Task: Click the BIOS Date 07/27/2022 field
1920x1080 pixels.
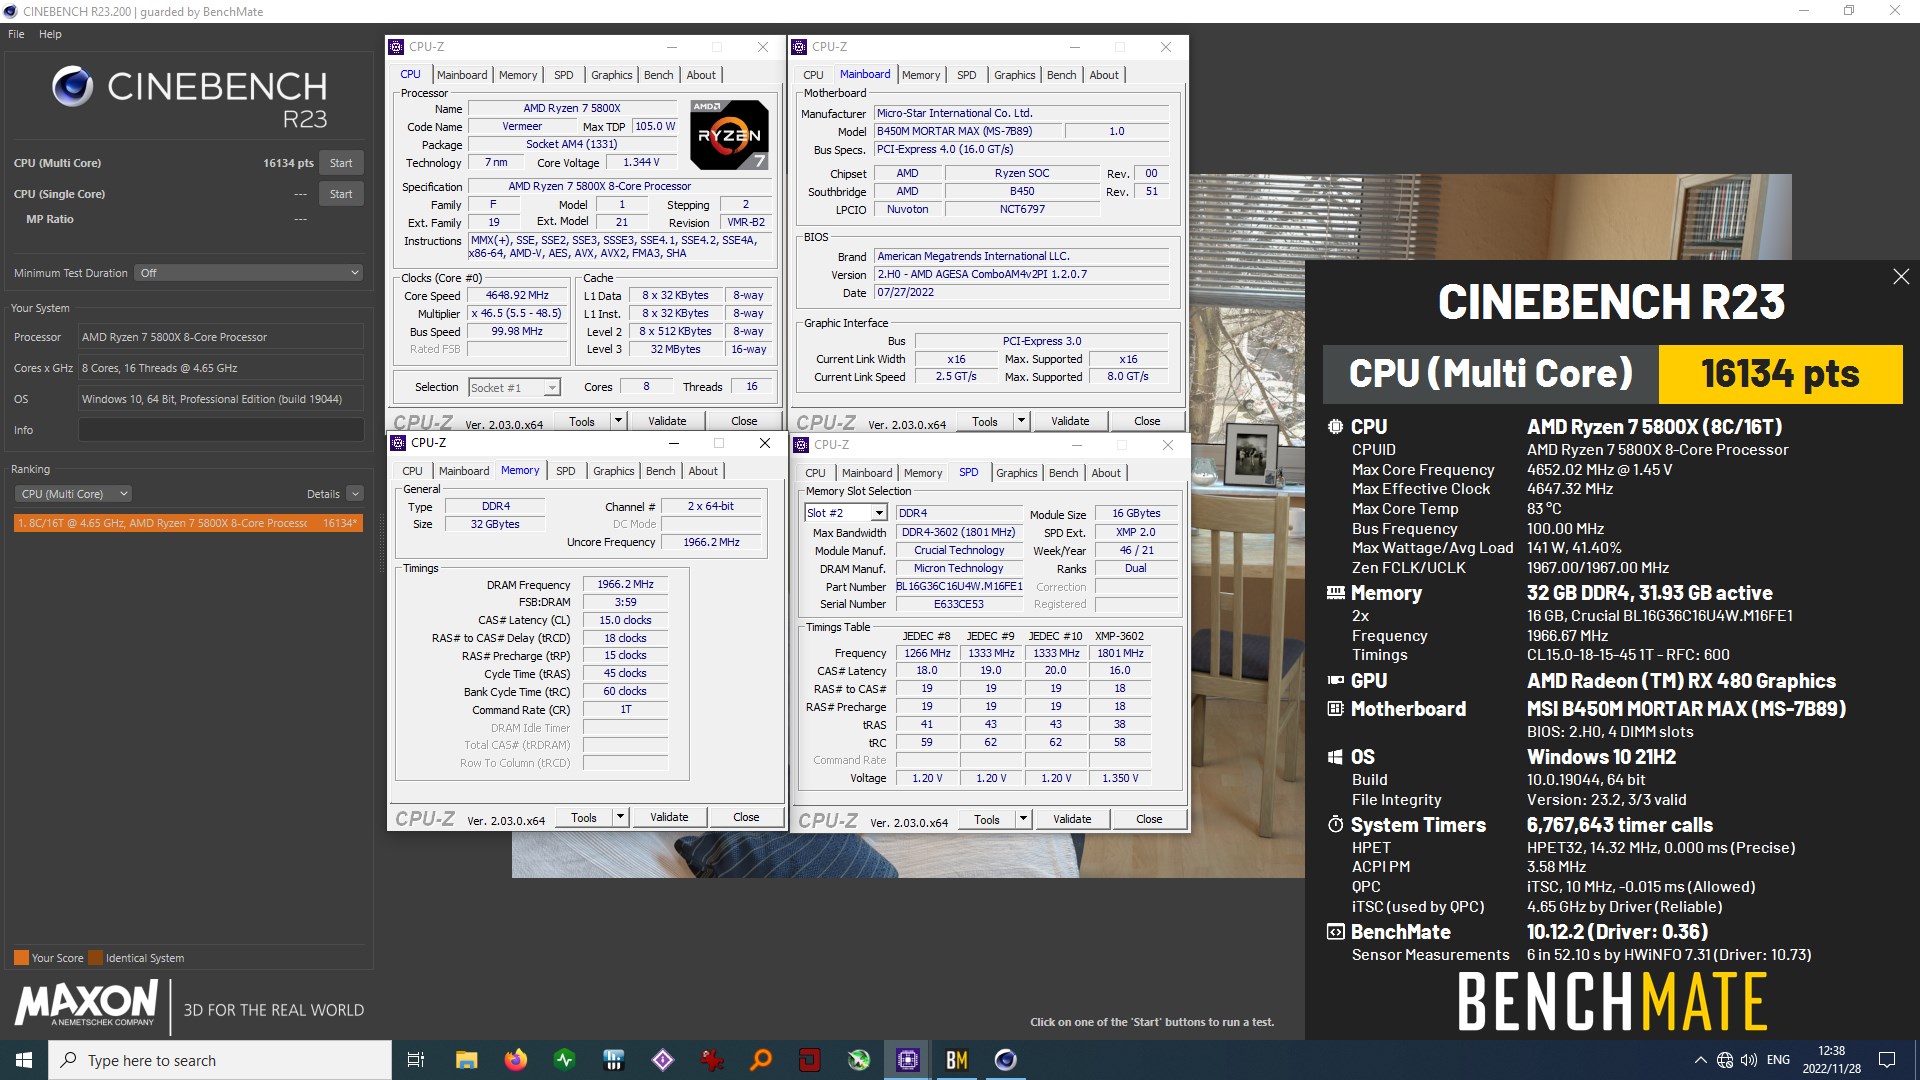Action: tap(1021, 293)
